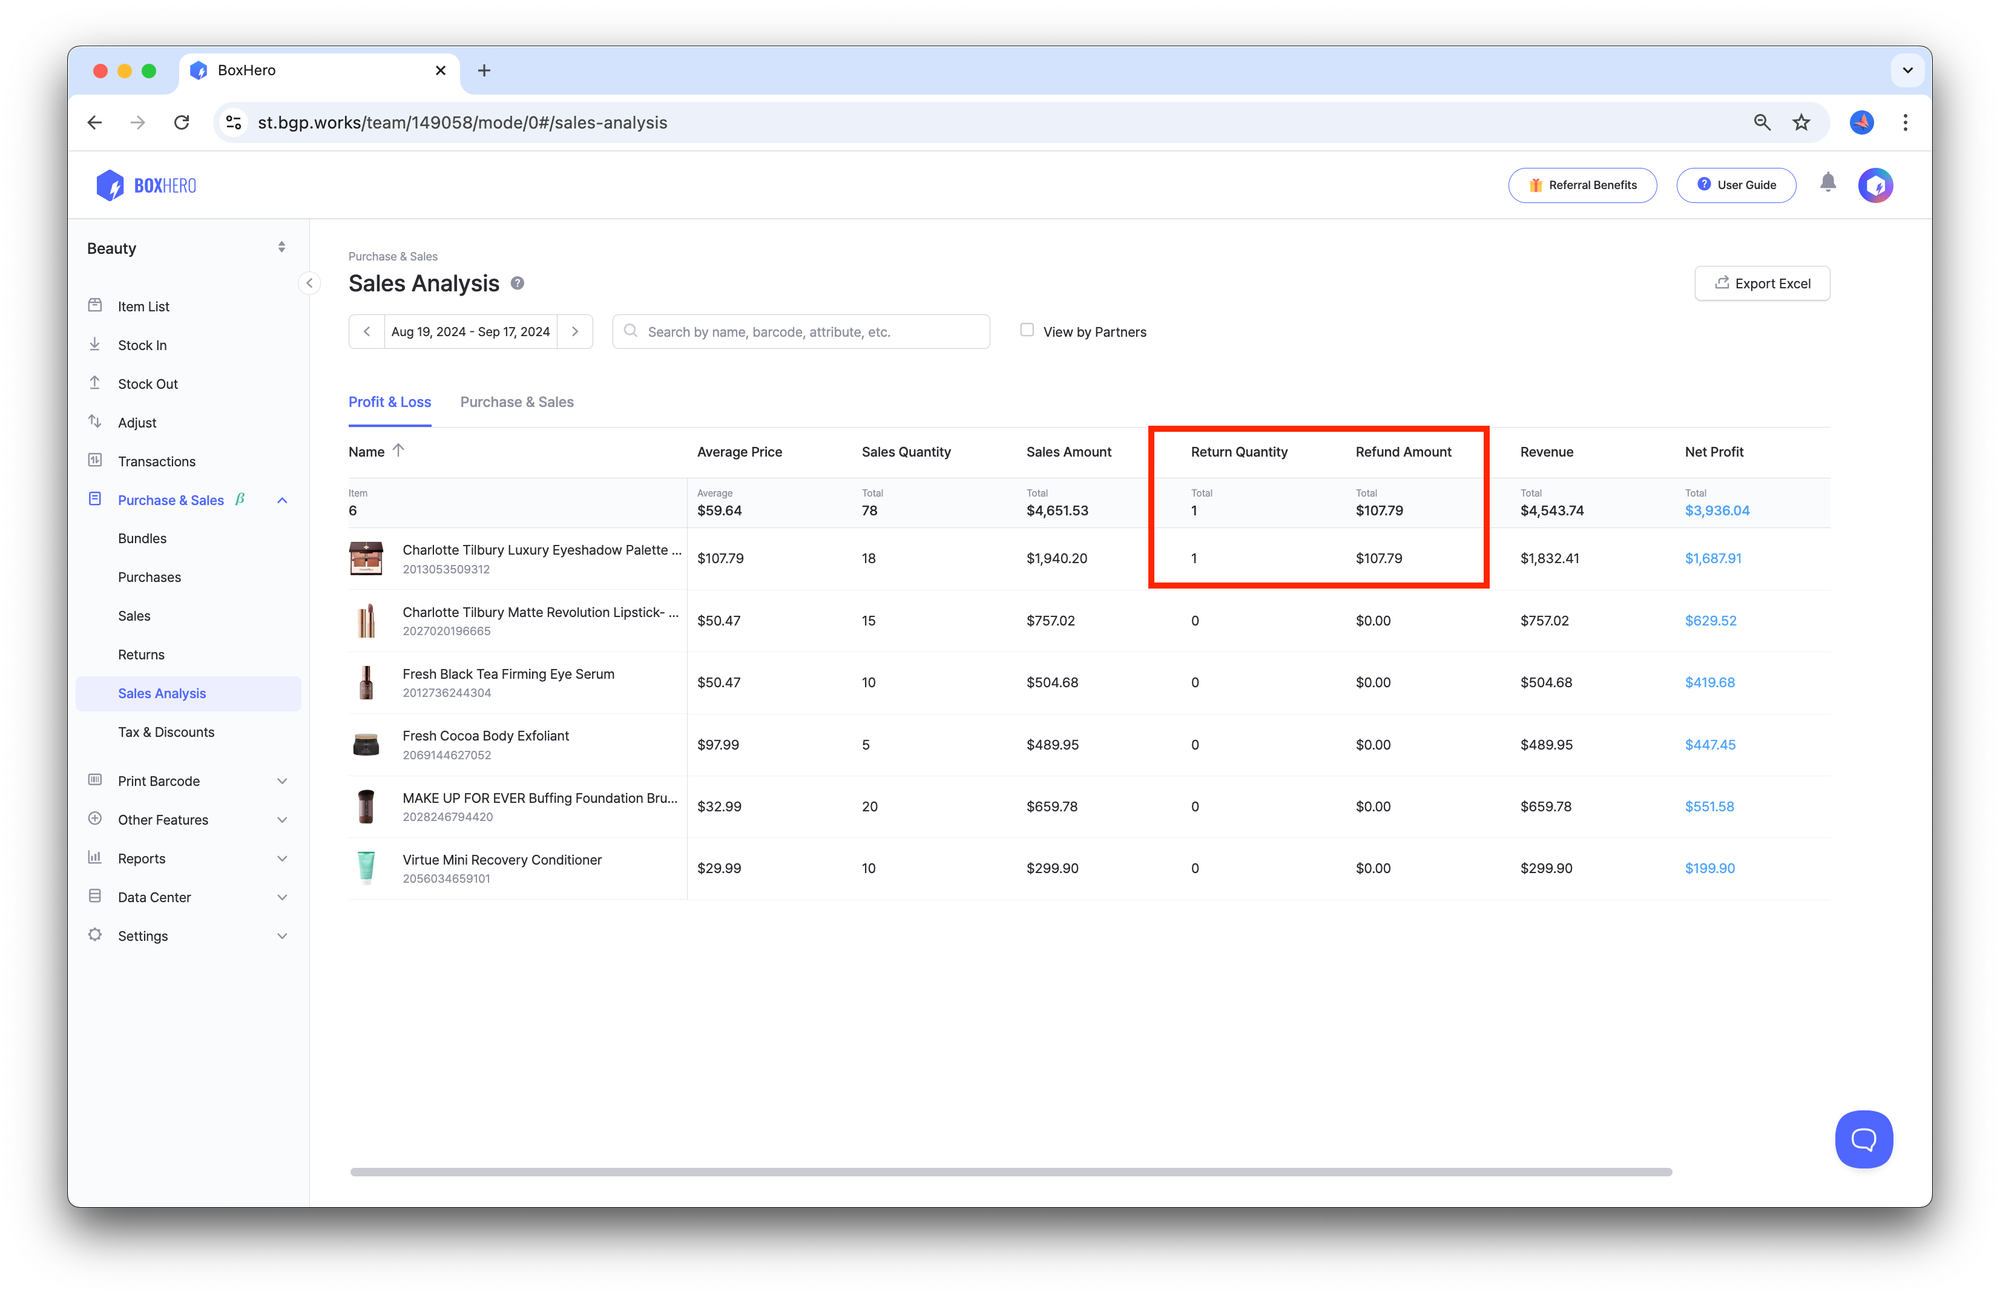The width and height of the screenshot is (2000, 1297).
Task: Click the Stock In download icon
Action: (95, 344)
